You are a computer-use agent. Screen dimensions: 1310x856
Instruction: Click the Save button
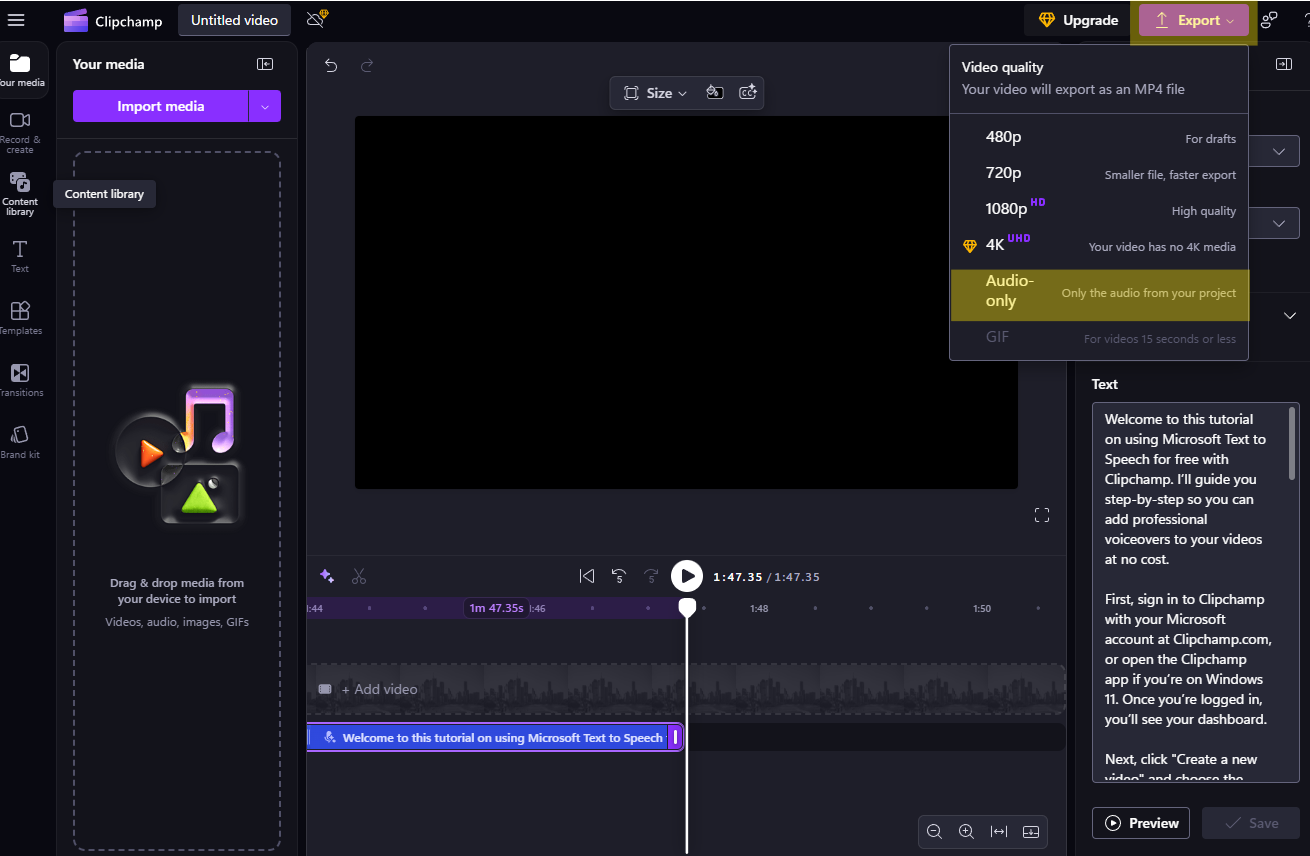tap(1251, 823)
